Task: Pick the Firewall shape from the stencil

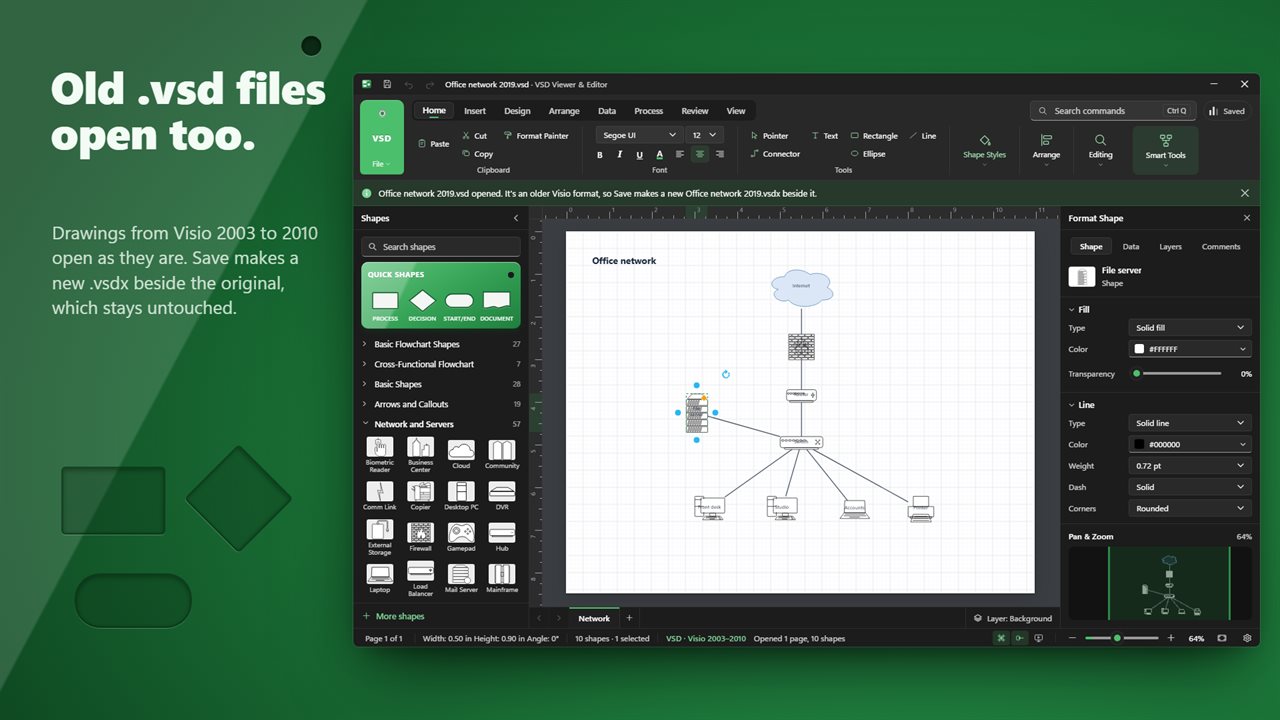Action: coord(420,536)
